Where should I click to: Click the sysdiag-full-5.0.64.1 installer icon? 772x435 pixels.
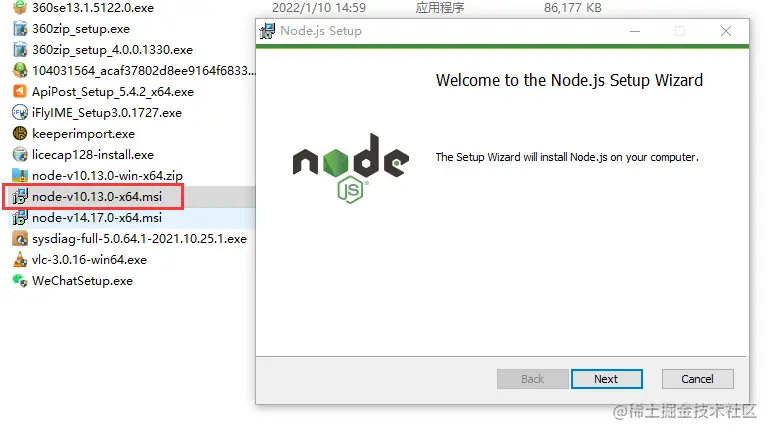pos(20,239)
